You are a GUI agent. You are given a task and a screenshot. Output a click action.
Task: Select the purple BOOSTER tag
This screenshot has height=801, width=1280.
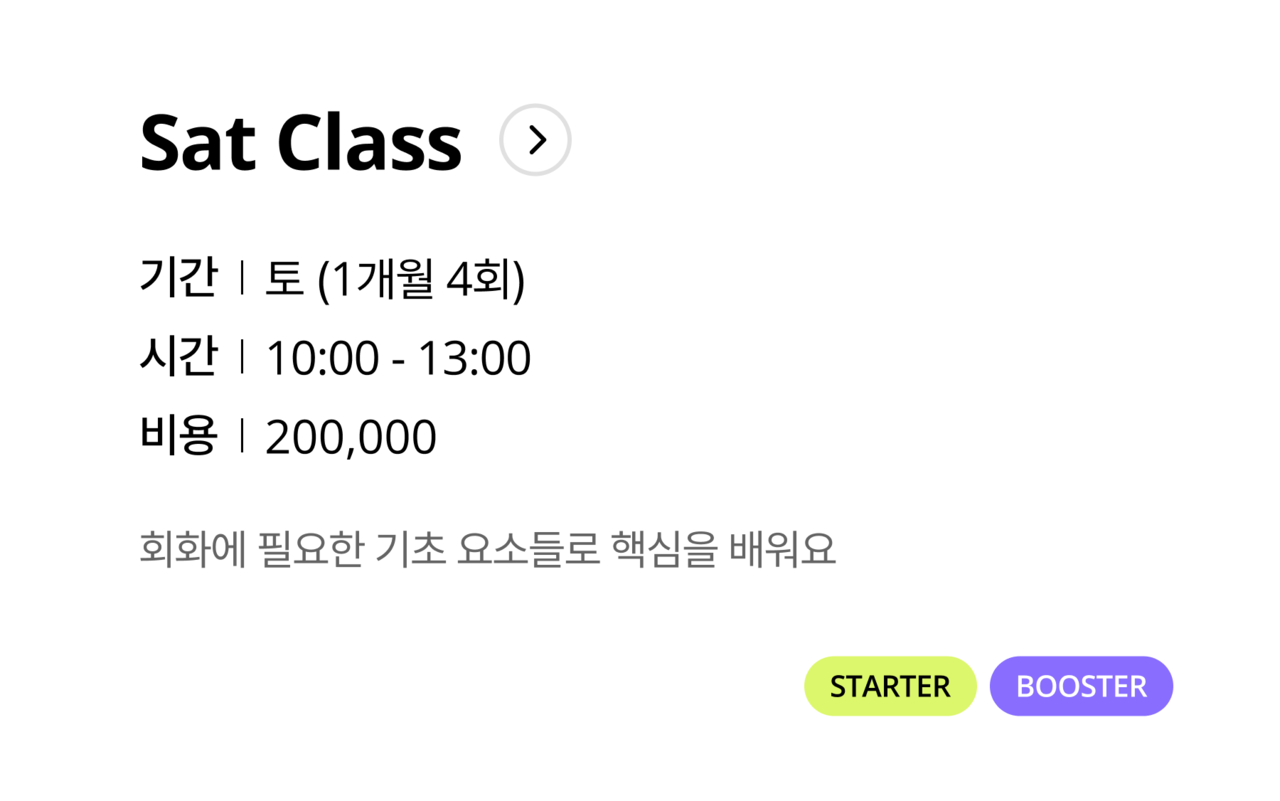click(1081, 686)
